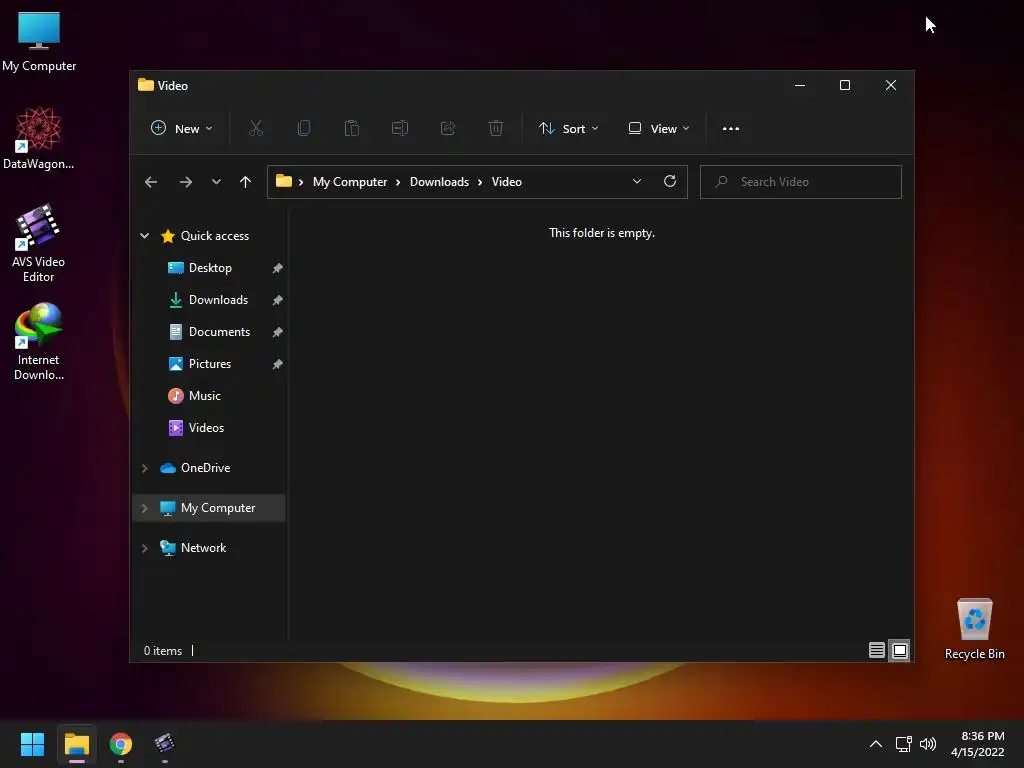The width and height of the screenshot is (1024, 768).
Task: Click the Share icon in toolbar
Action: click(x=447, y=129)
